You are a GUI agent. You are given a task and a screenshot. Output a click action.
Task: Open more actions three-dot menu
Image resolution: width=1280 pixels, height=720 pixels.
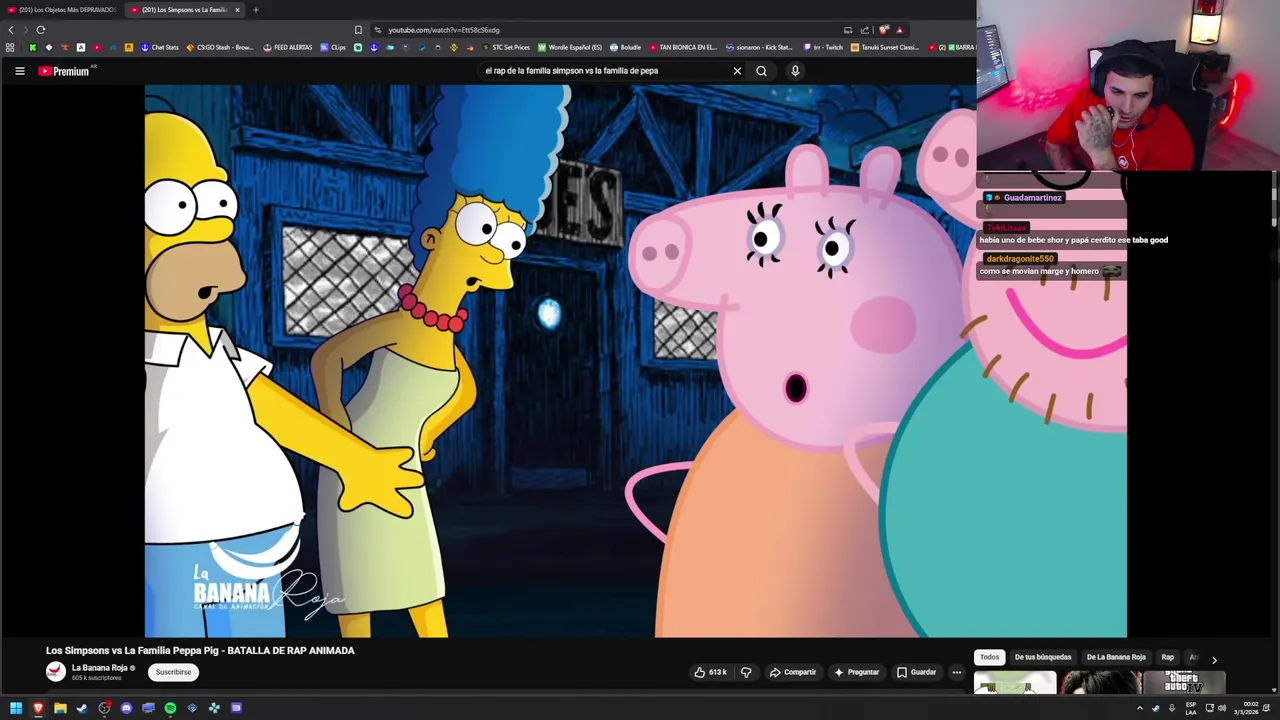pyautogui.click(x=957, y=672)
